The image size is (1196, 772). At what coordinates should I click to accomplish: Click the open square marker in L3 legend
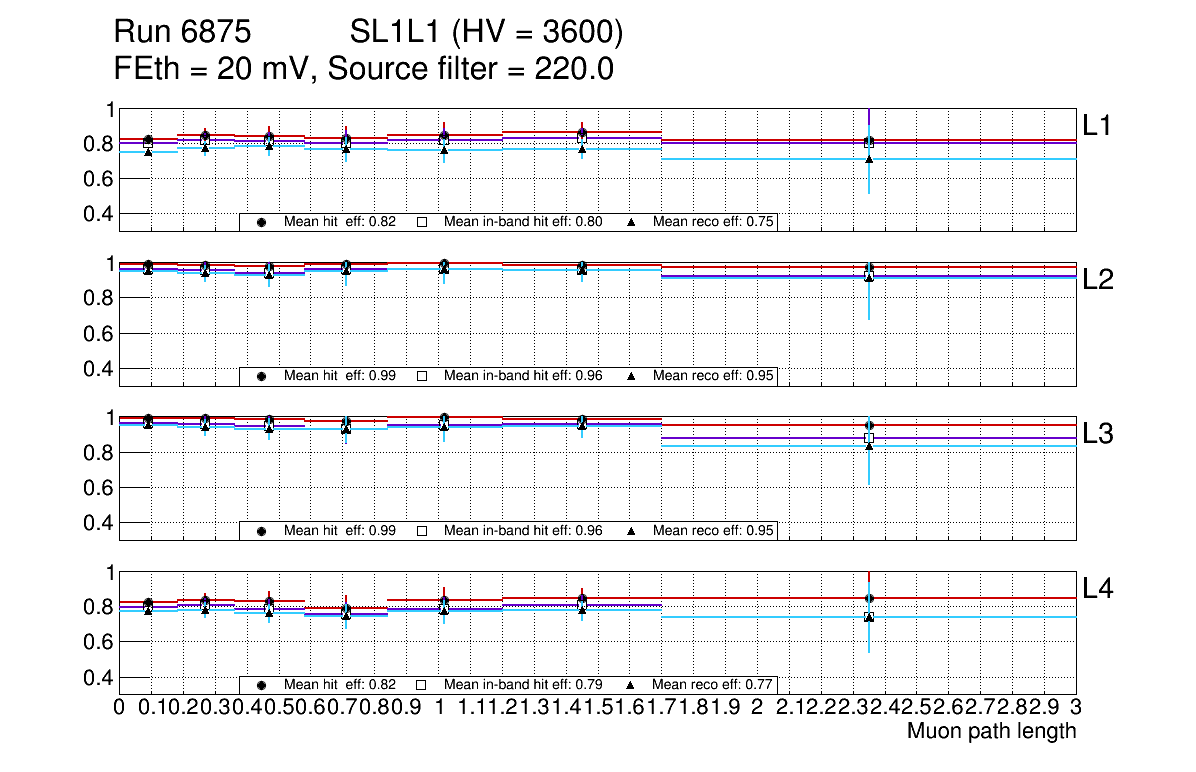click(421, 531)
